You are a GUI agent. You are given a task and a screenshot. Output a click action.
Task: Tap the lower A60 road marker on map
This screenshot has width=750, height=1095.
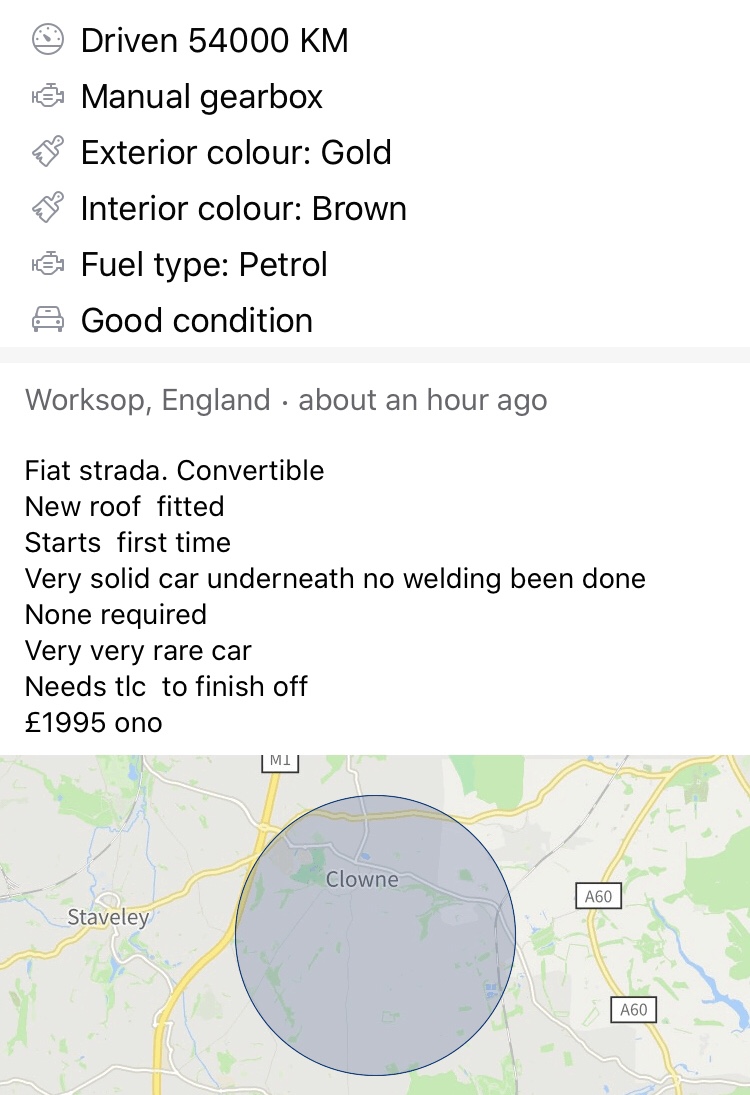click(x=633, y=1009)
